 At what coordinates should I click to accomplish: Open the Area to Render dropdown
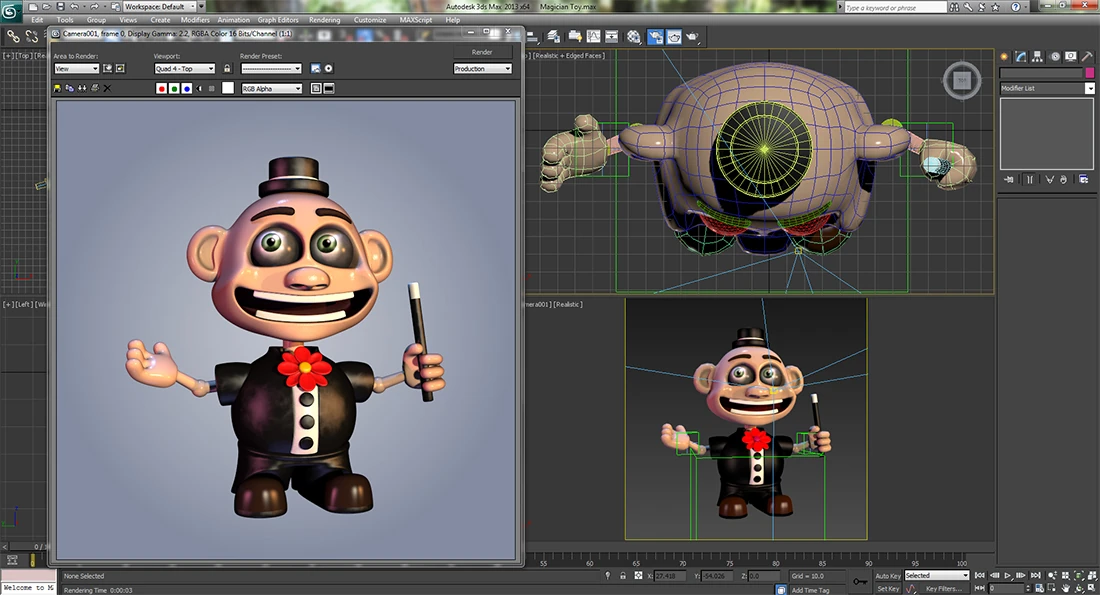(x=76, y=69)
